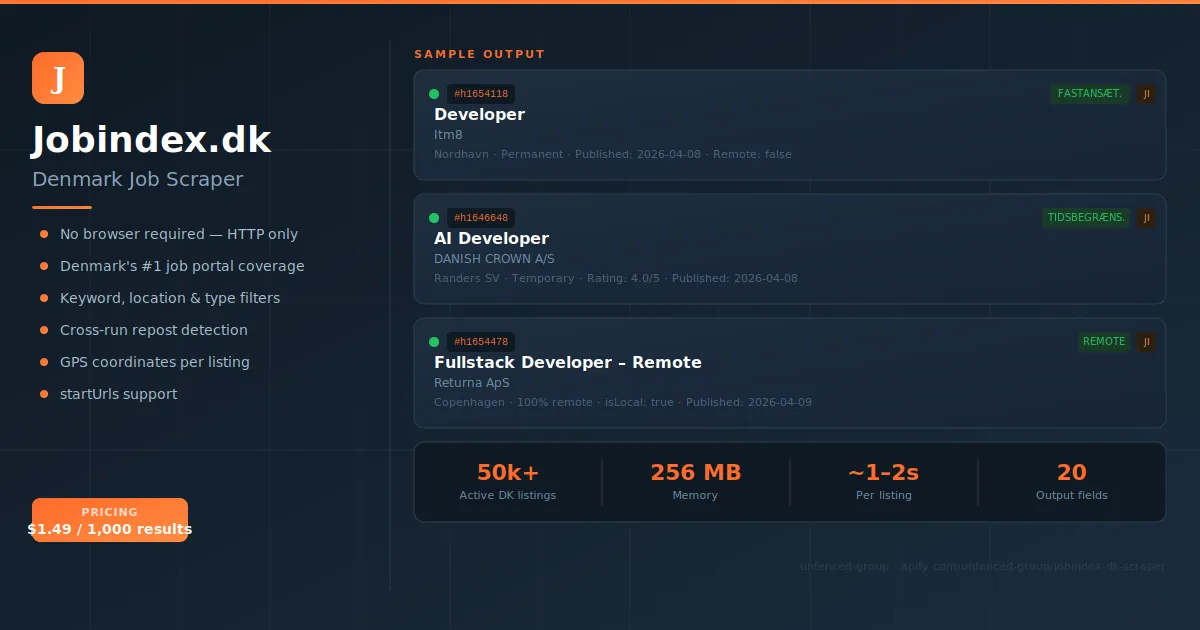Toggle the green status dot on AI Developer listing

pos(434,217)
